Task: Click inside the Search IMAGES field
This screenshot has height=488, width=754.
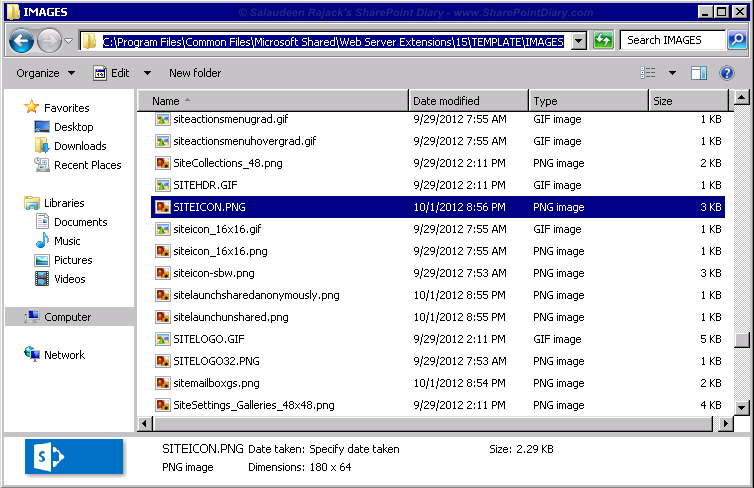Action: [x=673, y=40]
